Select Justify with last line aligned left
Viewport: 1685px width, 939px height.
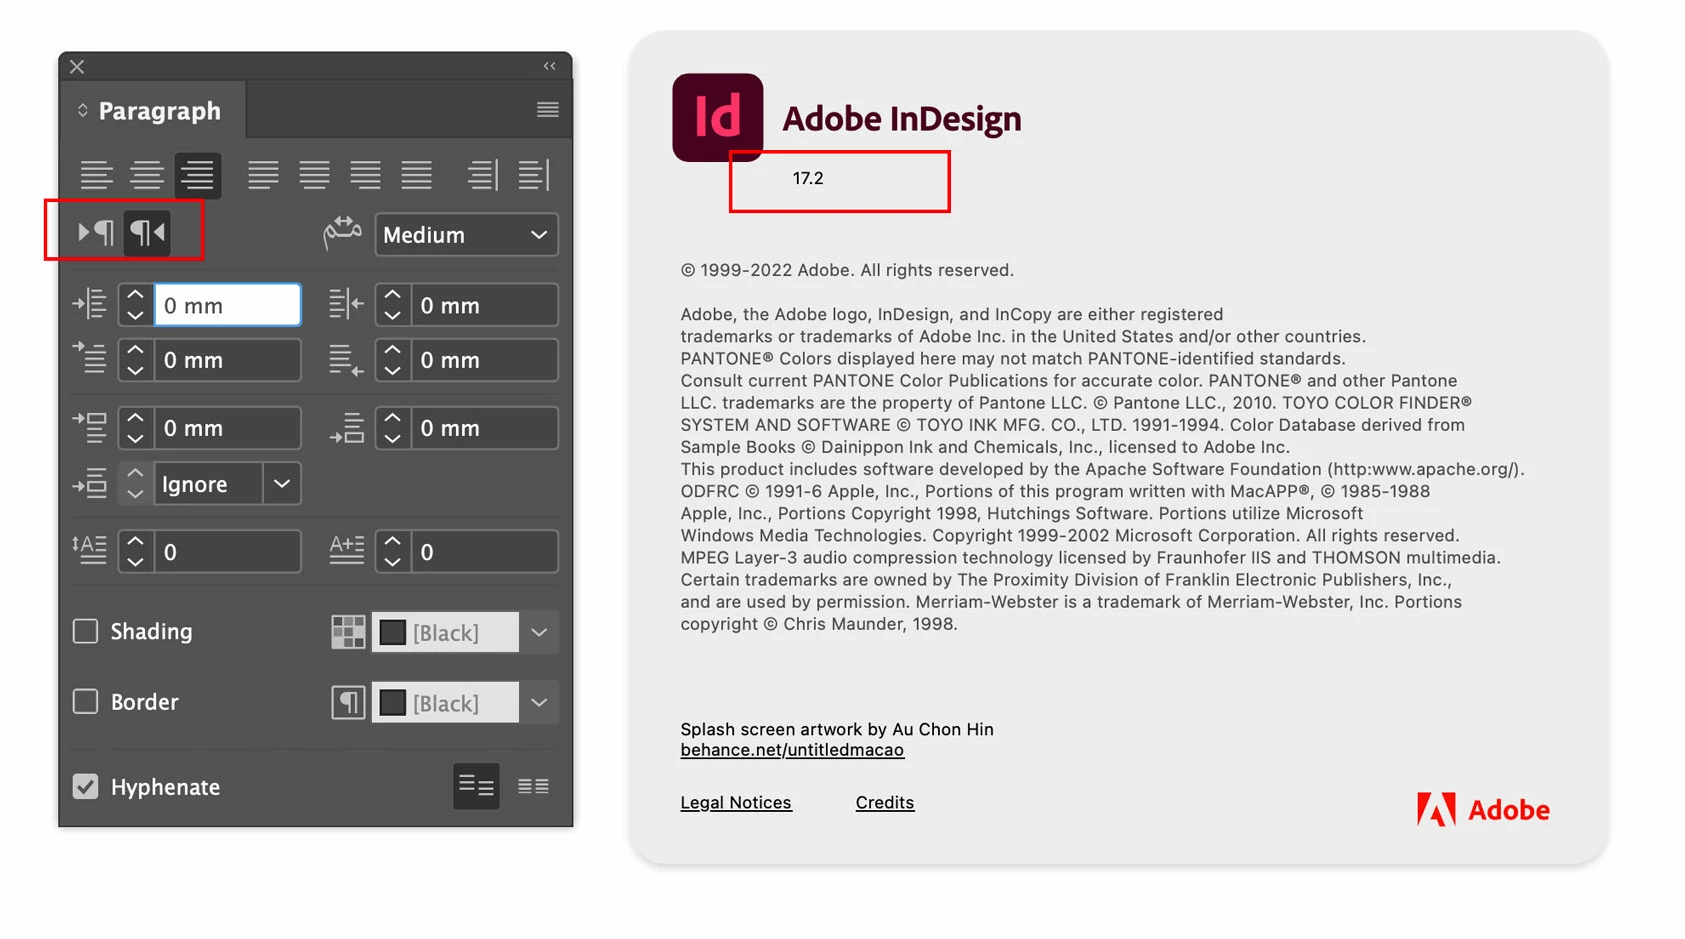[x=264, y=175]
